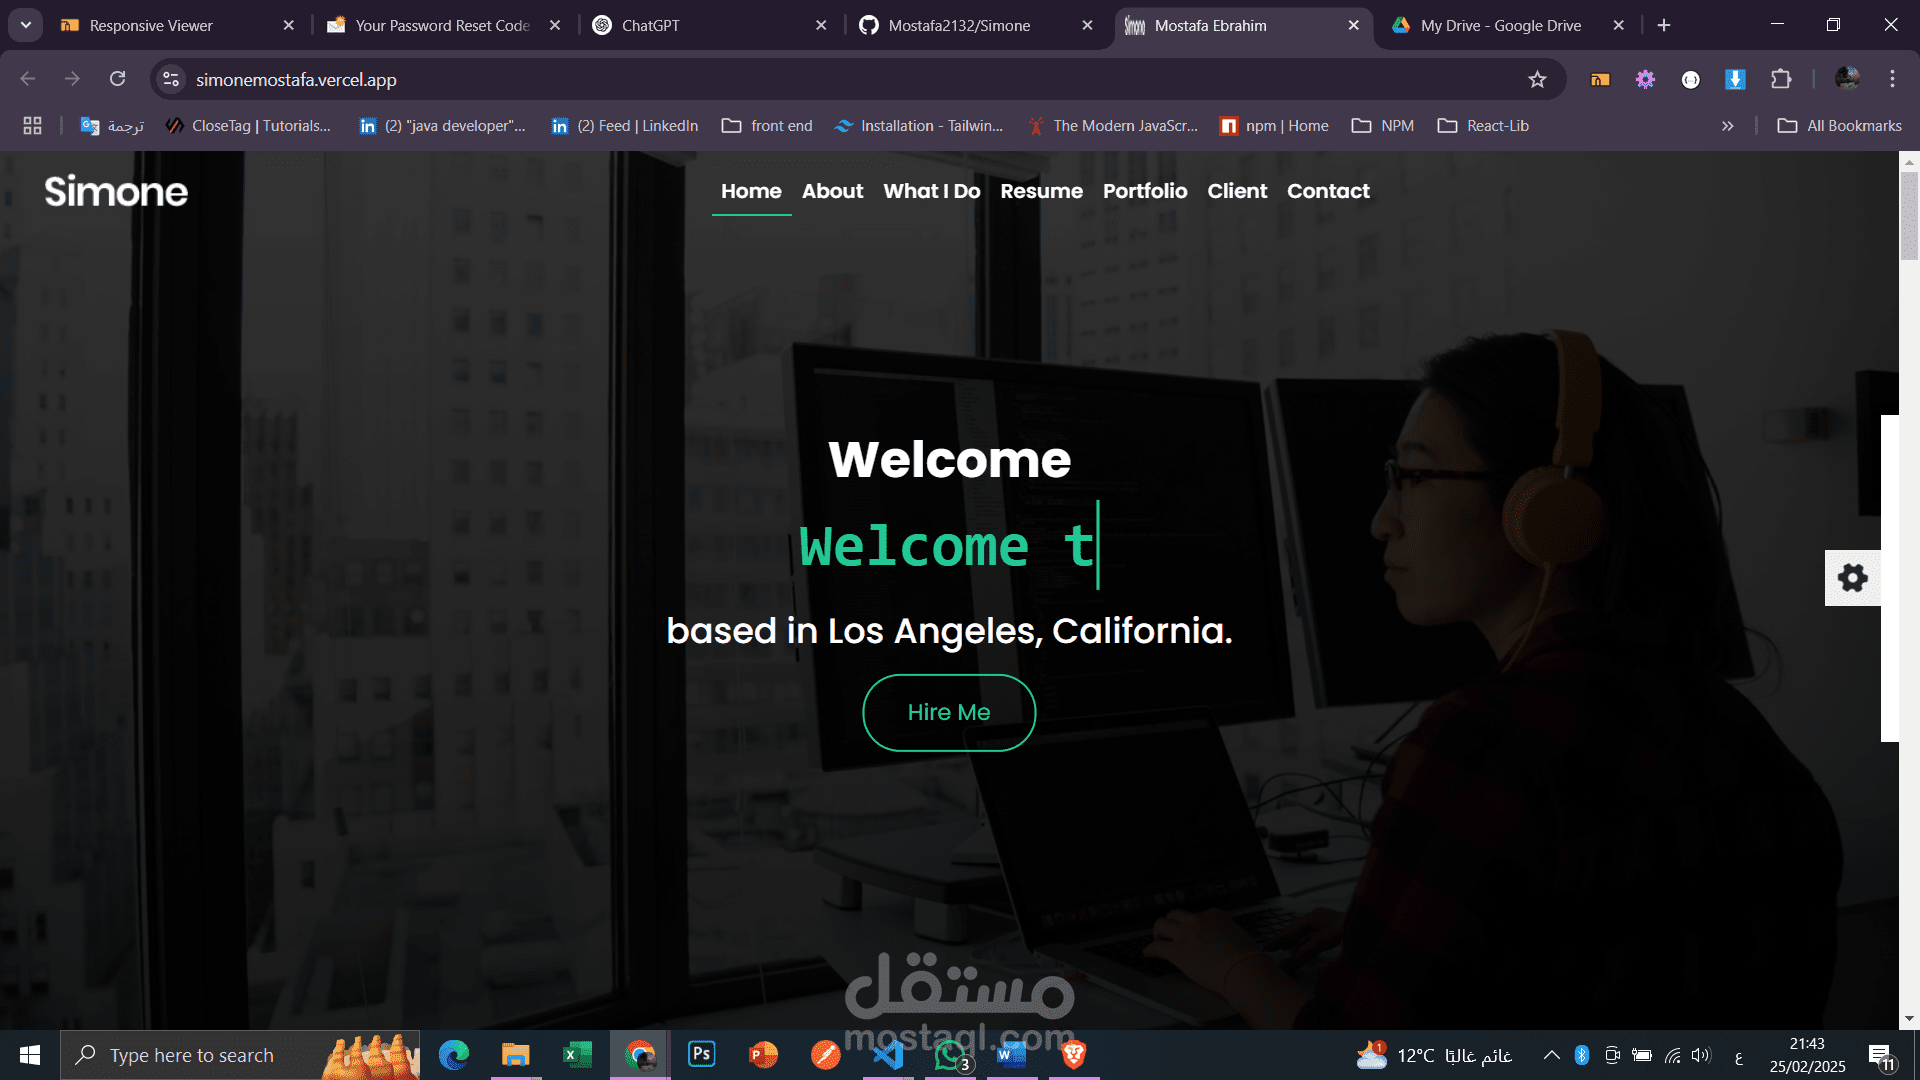Open the settings gear panel on page
This screenshot has height=1080, width=1920.
(x=1852, y=578)
